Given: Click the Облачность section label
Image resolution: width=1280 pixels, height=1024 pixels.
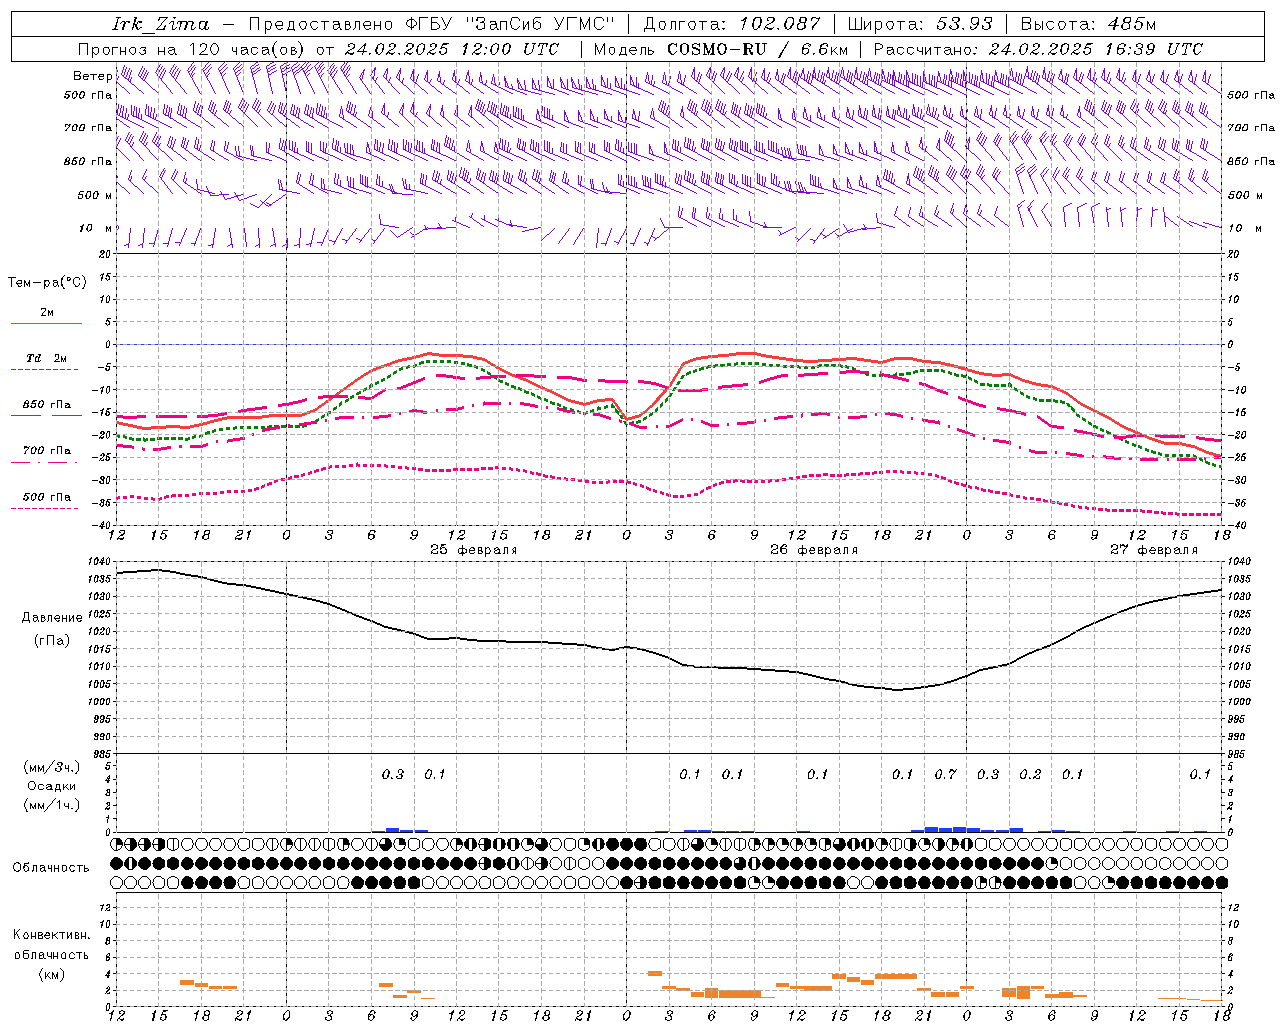Looking at the screenshot, I should (51, 867).
